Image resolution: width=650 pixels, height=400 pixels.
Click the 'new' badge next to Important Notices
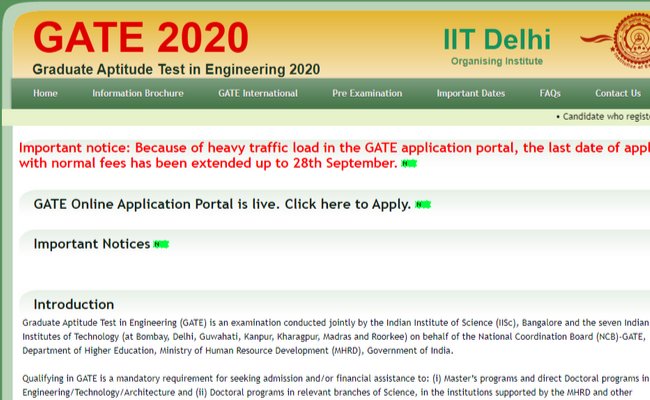(x=161, y=245)
